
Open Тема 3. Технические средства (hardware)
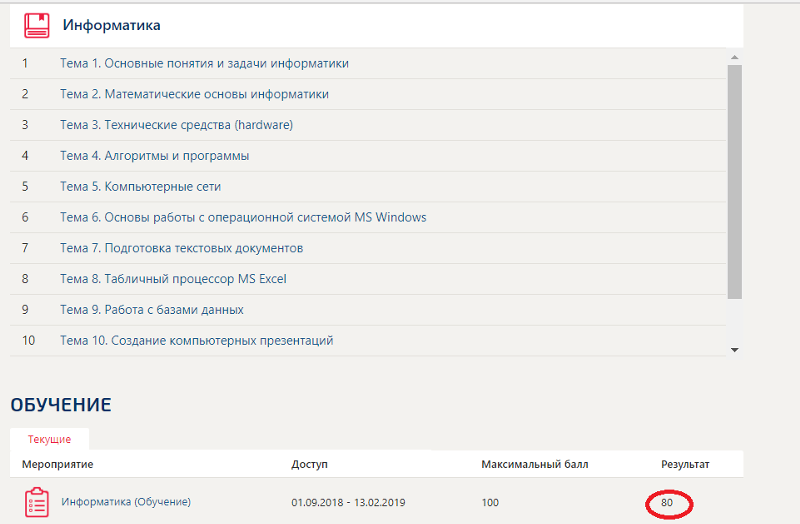coord(177,125)
